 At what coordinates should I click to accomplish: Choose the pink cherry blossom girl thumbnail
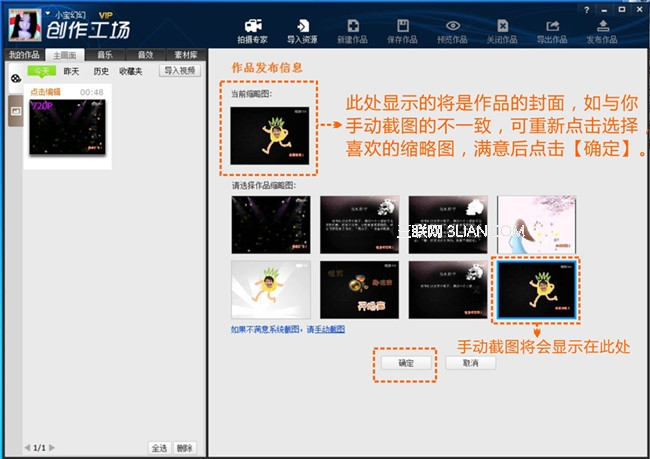(536, 225)
